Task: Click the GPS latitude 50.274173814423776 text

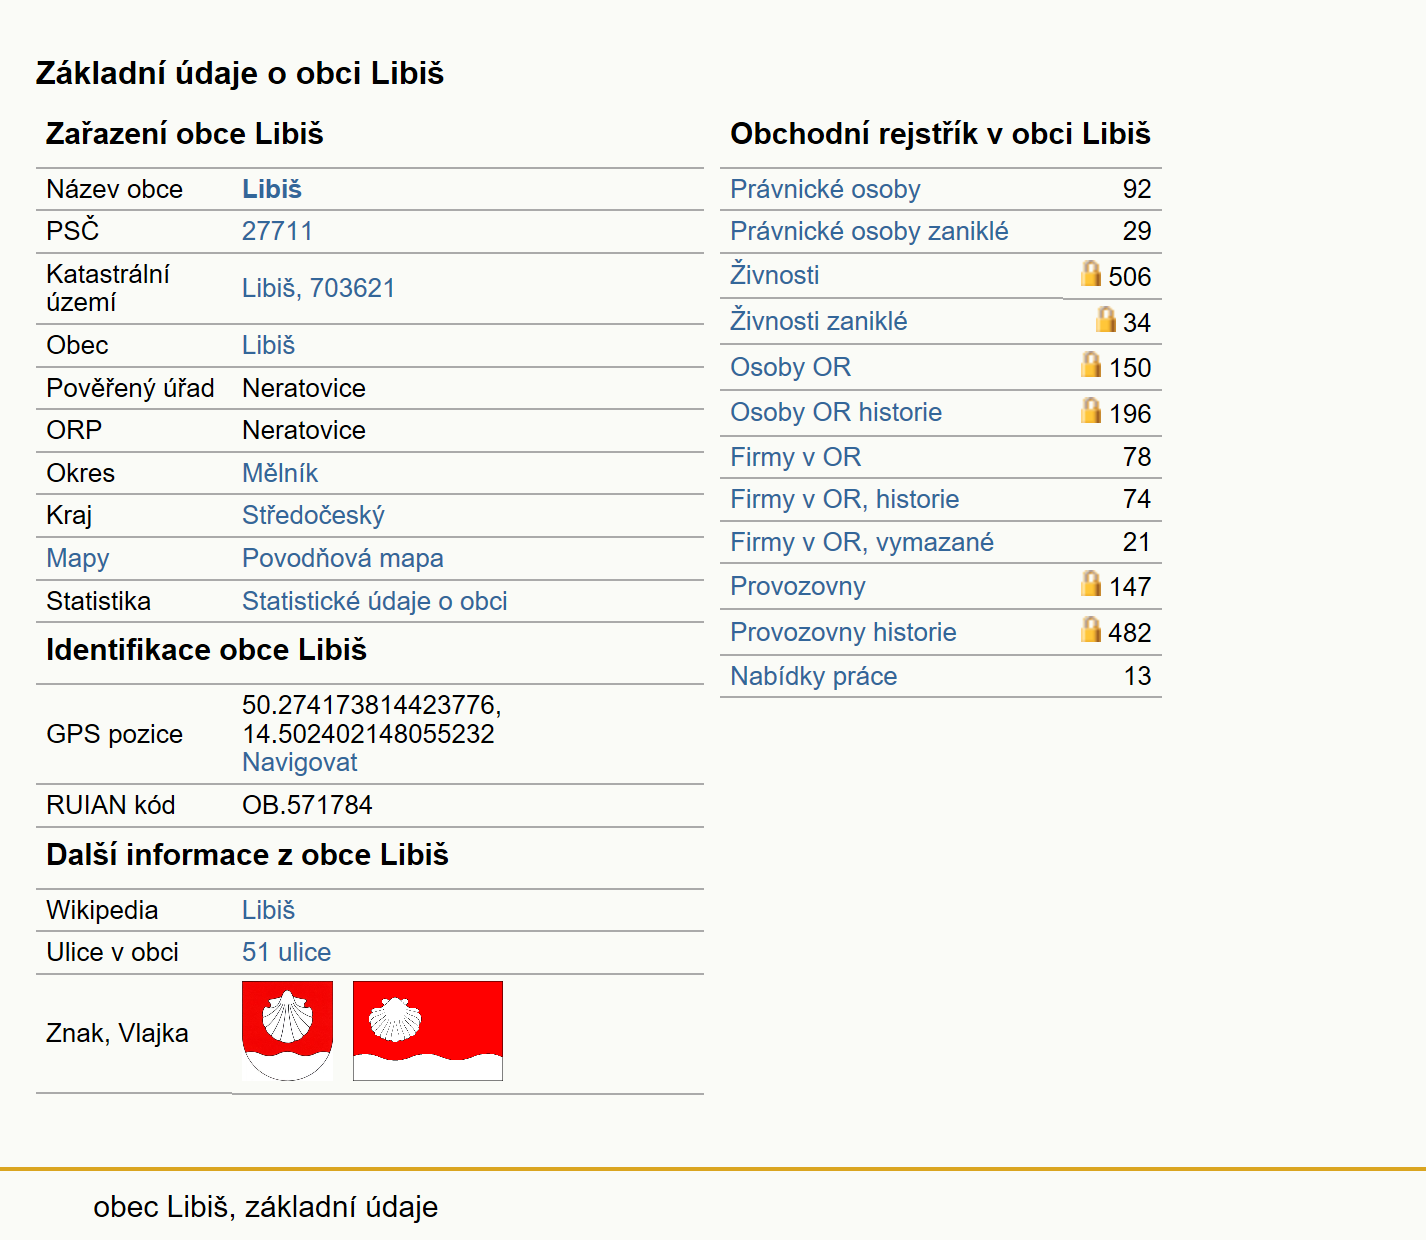Action: point(371,705)
